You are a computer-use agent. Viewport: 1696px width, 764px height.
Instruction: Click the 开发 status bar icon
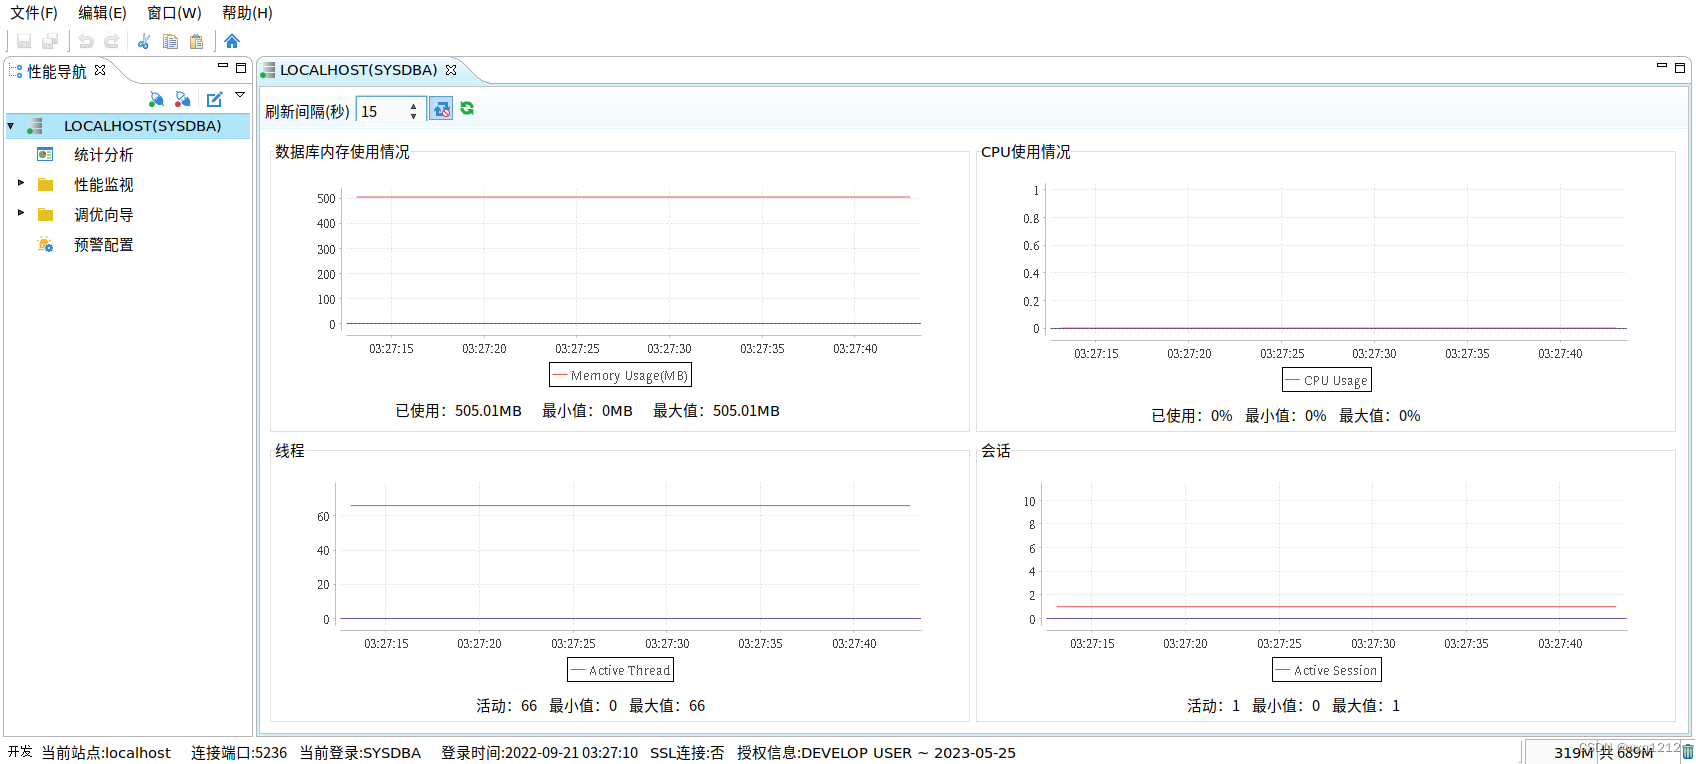(20, 751)
